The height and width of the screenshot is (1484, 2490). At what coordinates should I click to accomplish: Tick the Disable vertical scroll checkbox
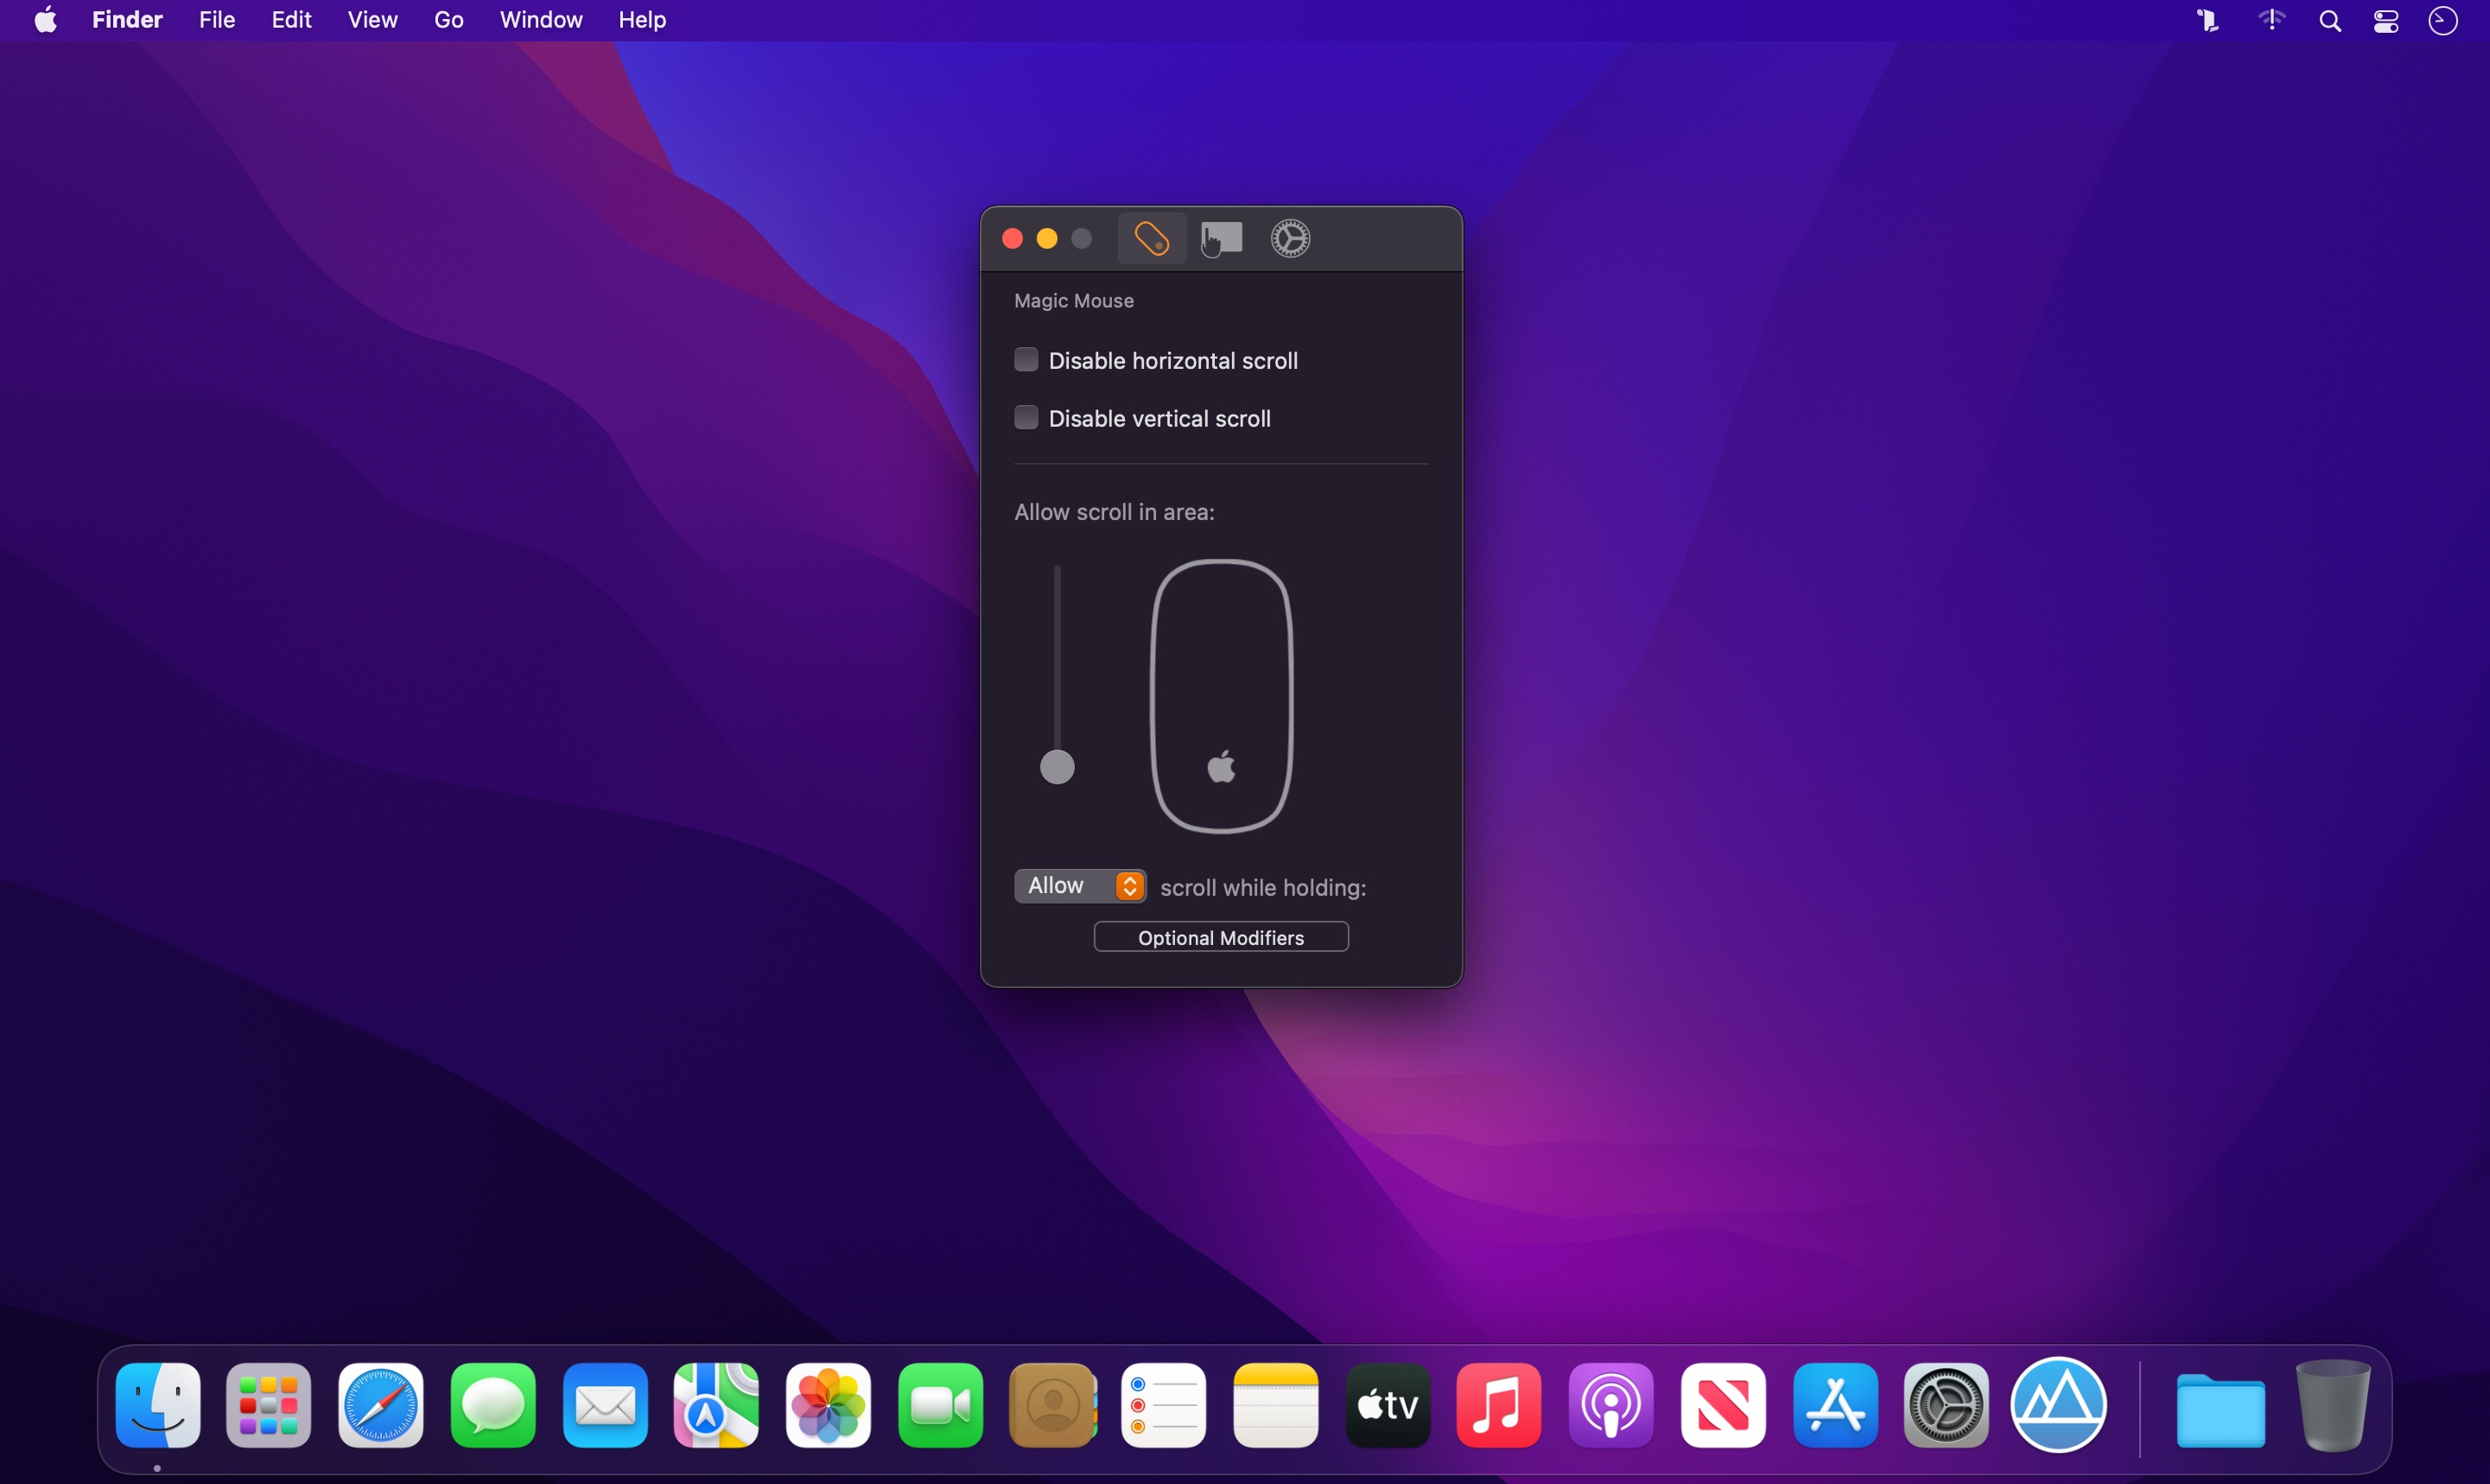pos(1026,418)
